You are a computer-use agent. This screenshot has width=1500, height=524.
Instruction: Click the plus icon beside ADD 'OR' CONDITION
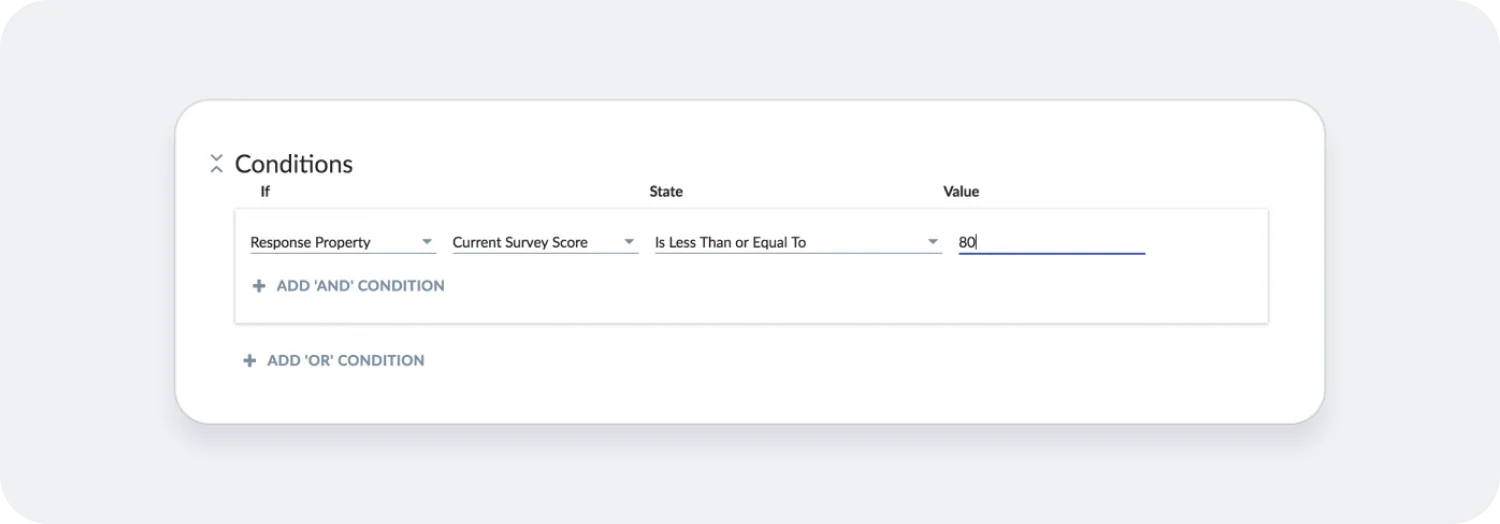(250, 361)
